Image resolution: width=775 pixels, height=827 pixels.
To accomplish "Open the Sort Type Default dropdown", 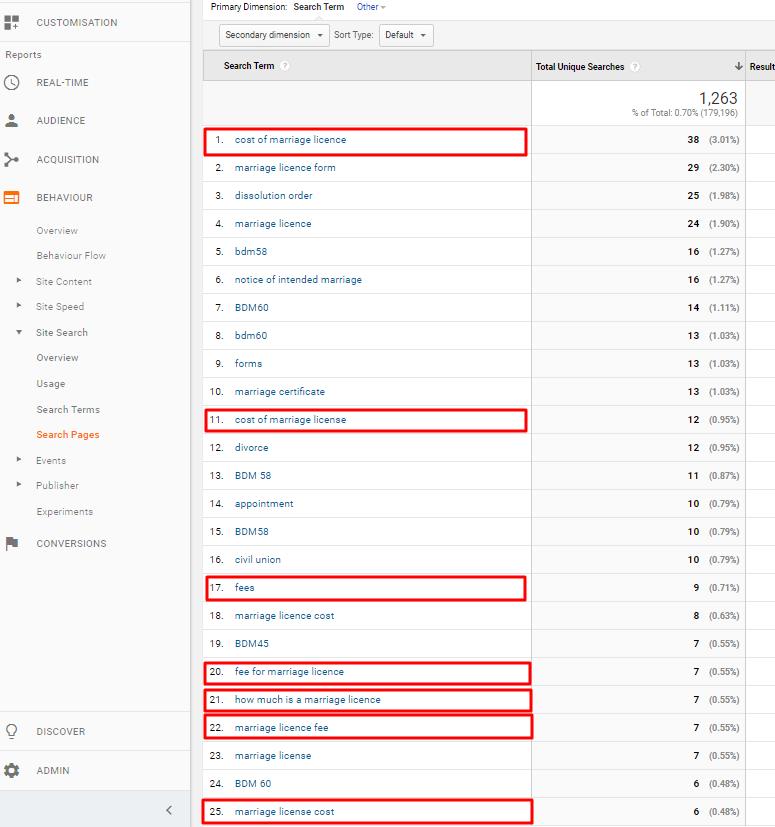I will click(x=406, y=35).
